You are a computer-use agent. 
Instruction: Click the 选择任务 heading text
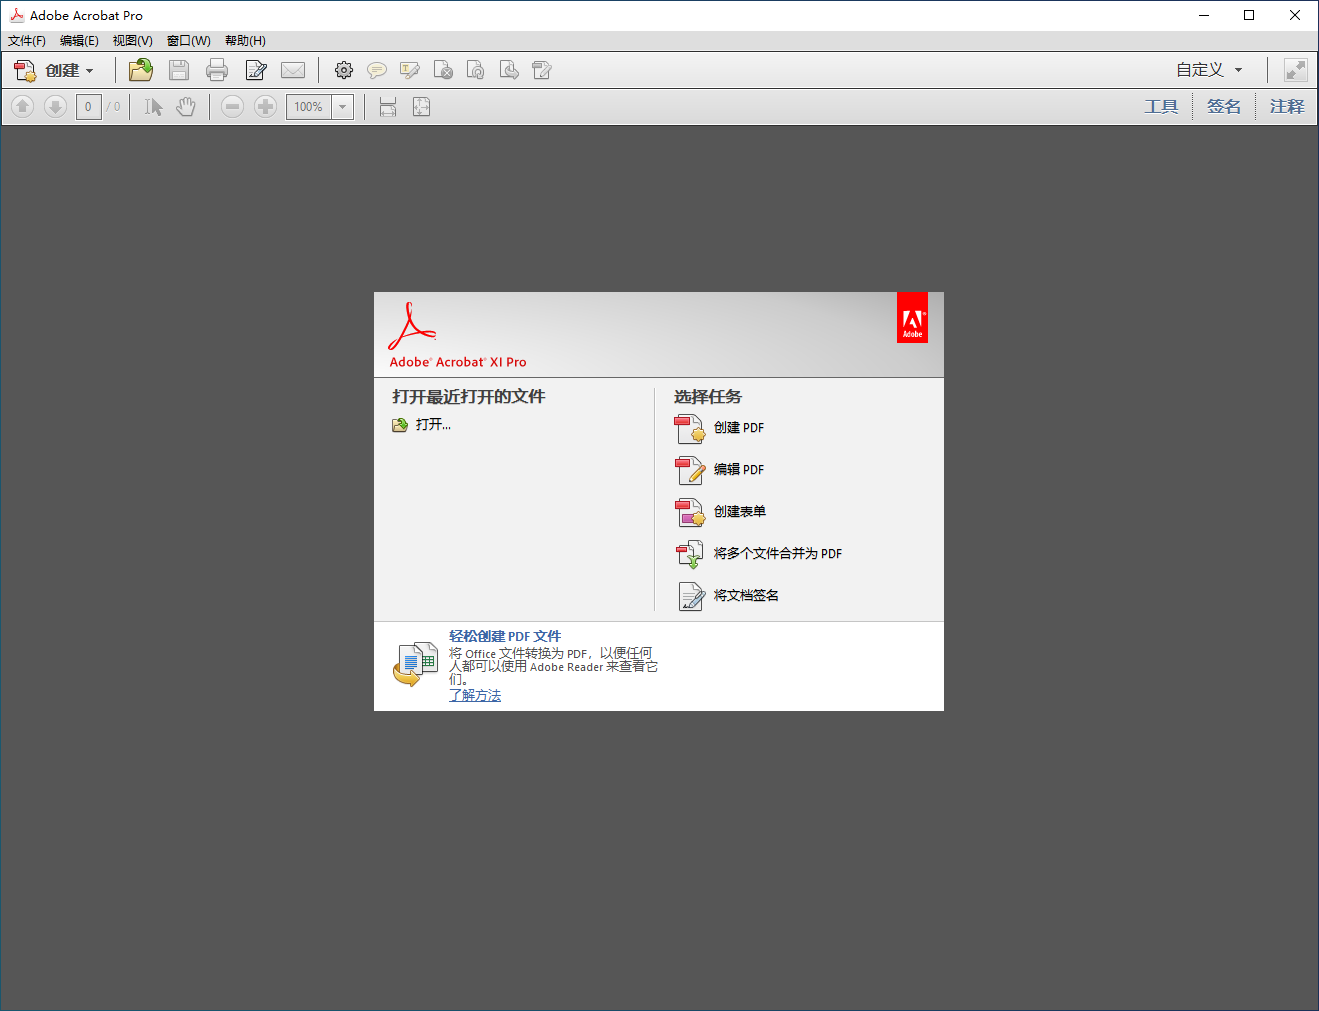[x=708, y=397]
